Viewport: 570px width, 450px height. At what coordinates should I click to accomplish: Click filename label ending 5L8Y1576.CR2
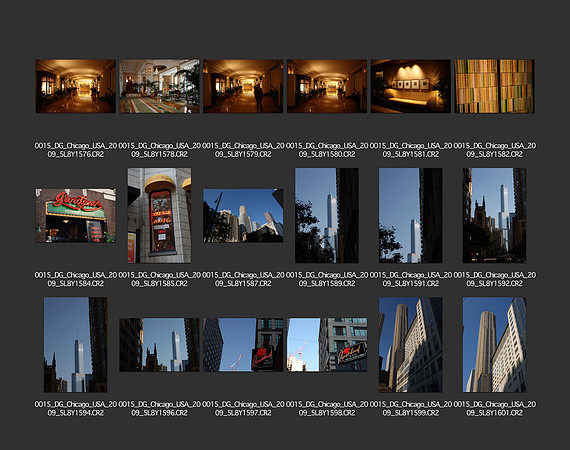coord(76,150)
